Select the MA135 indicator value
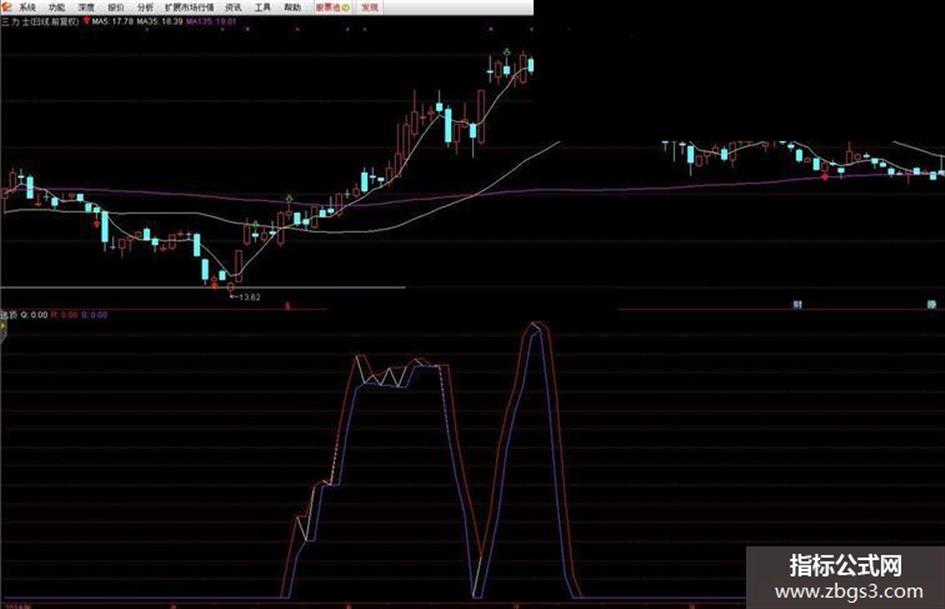Screen dimensions: 945x609 coord(212,22)
